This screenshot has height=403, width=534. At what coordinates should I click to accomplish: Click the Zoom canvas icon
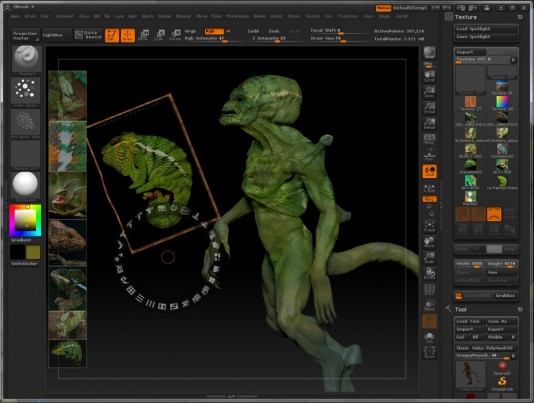click(429, 92)
